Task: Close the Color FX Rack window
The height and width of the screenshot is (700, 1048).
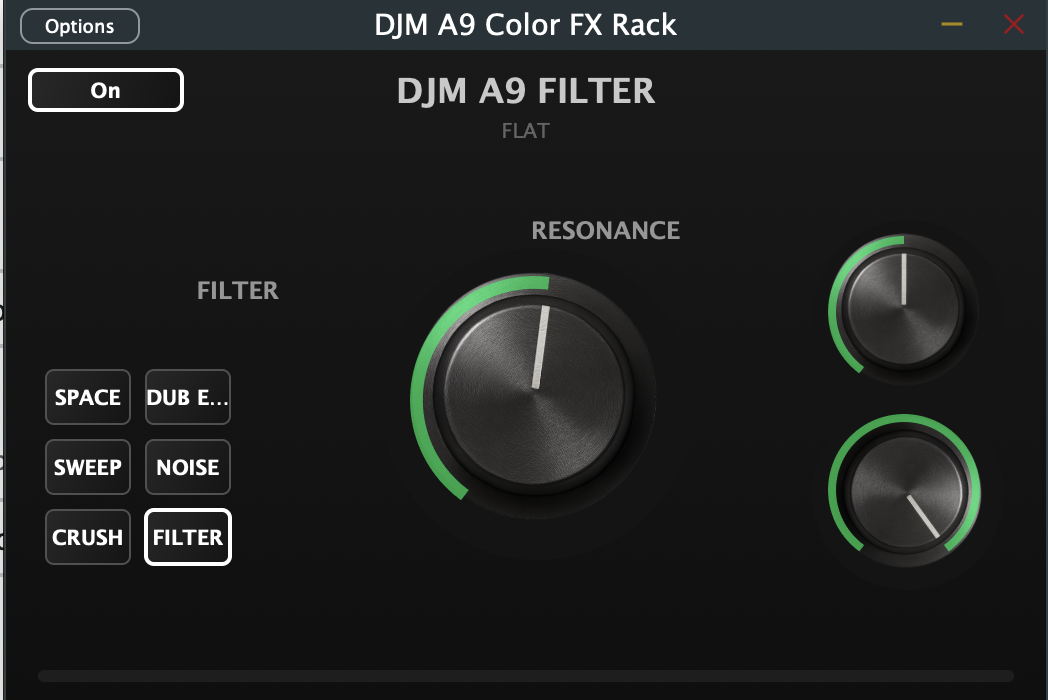Action: [1014, 25]
